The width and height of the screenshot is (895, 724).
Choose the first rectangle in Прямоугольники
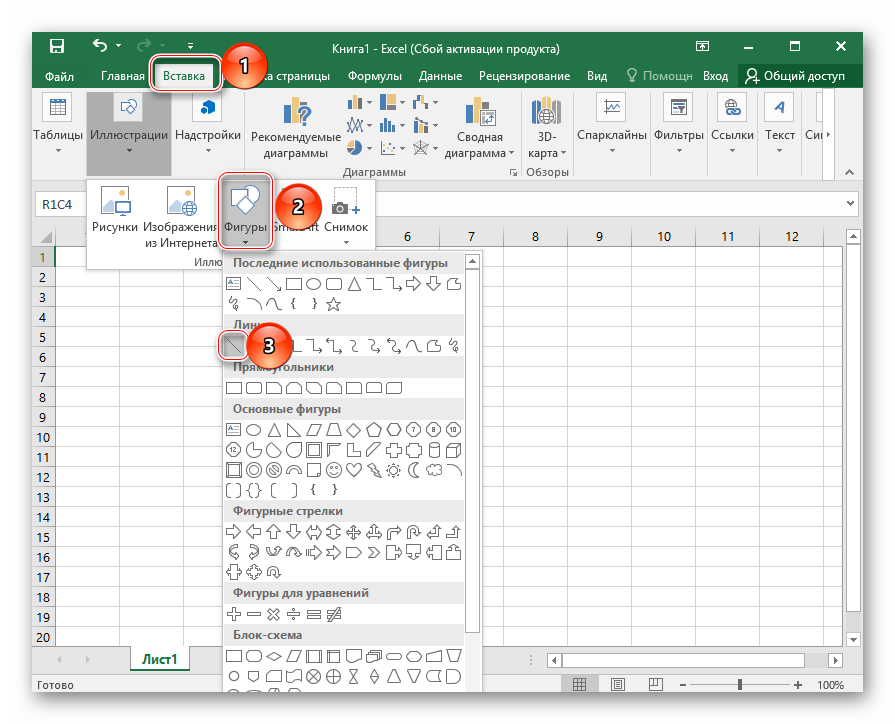(234, 388)
